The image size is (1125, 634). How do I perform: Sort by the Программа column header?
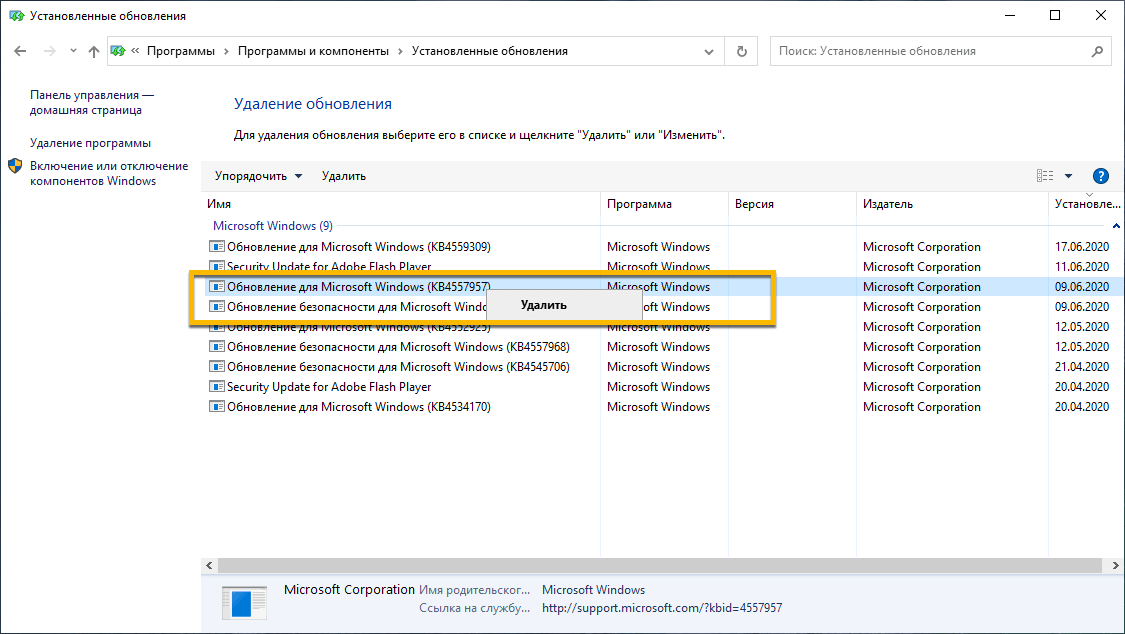point(664,204)
